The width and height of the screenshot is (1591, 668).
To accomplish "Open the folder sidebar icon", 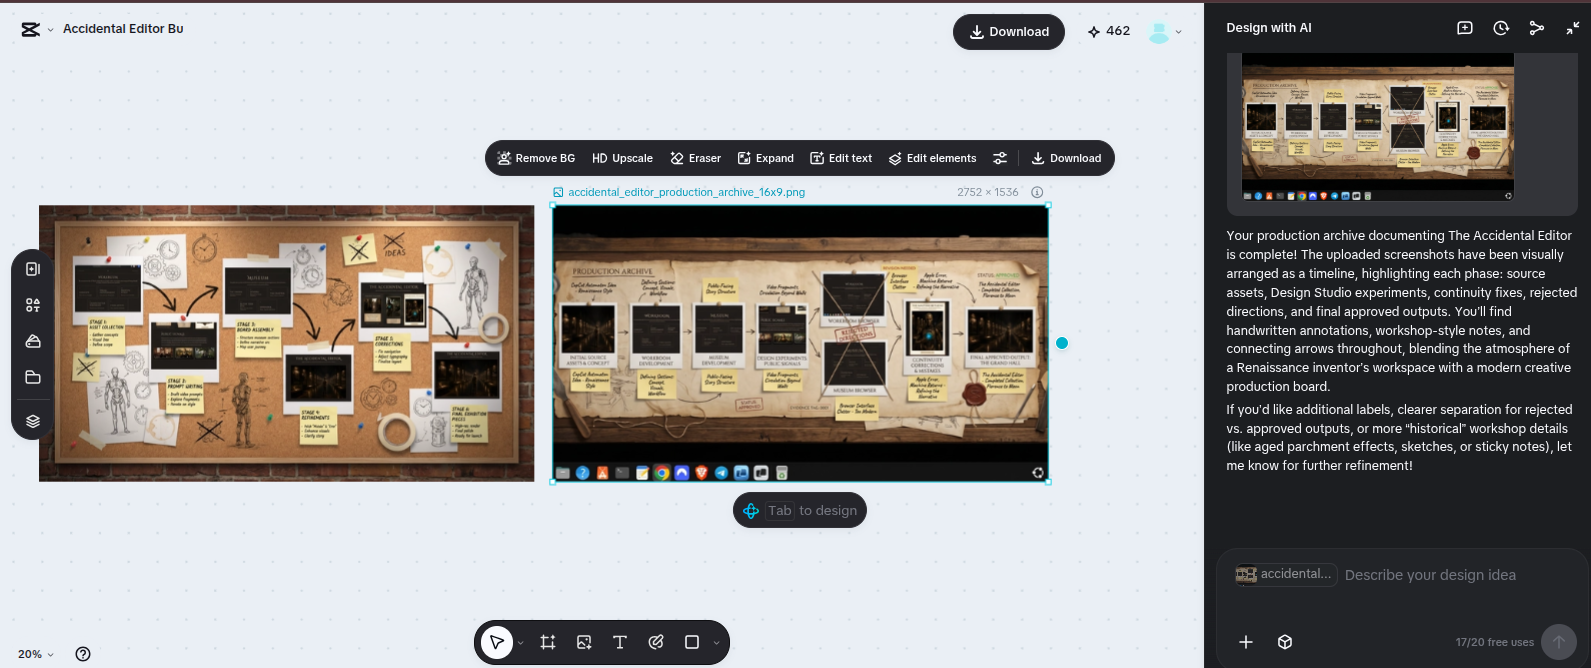I will [33, 377].
